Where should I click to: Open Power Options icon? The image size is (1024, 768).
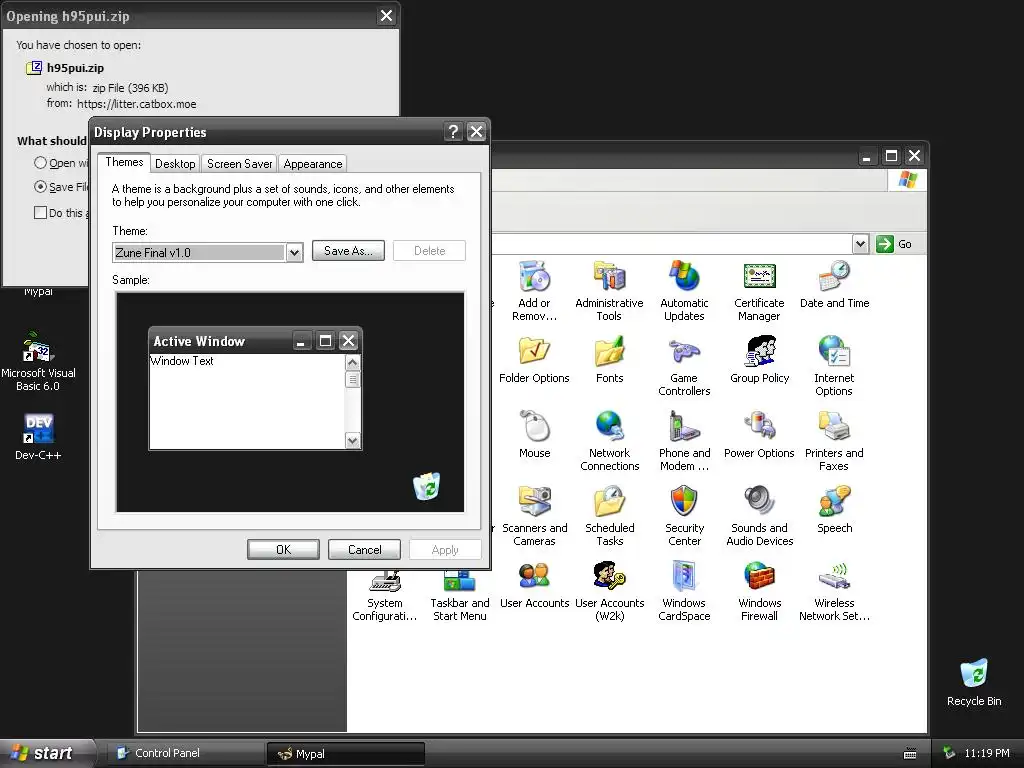759,426
